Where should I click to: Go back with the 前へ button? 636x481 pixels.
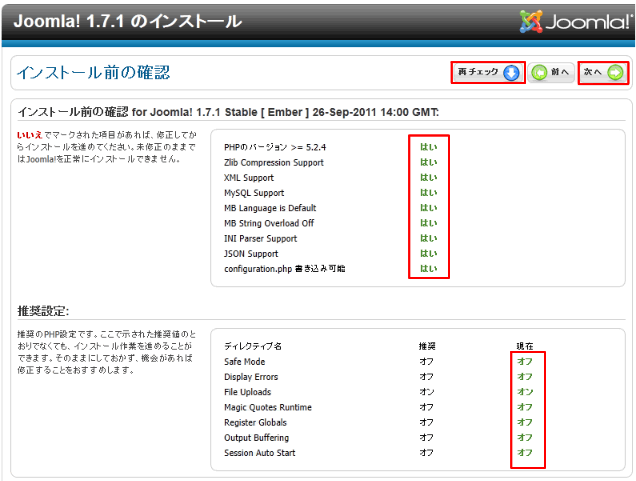tap(551, 73)
